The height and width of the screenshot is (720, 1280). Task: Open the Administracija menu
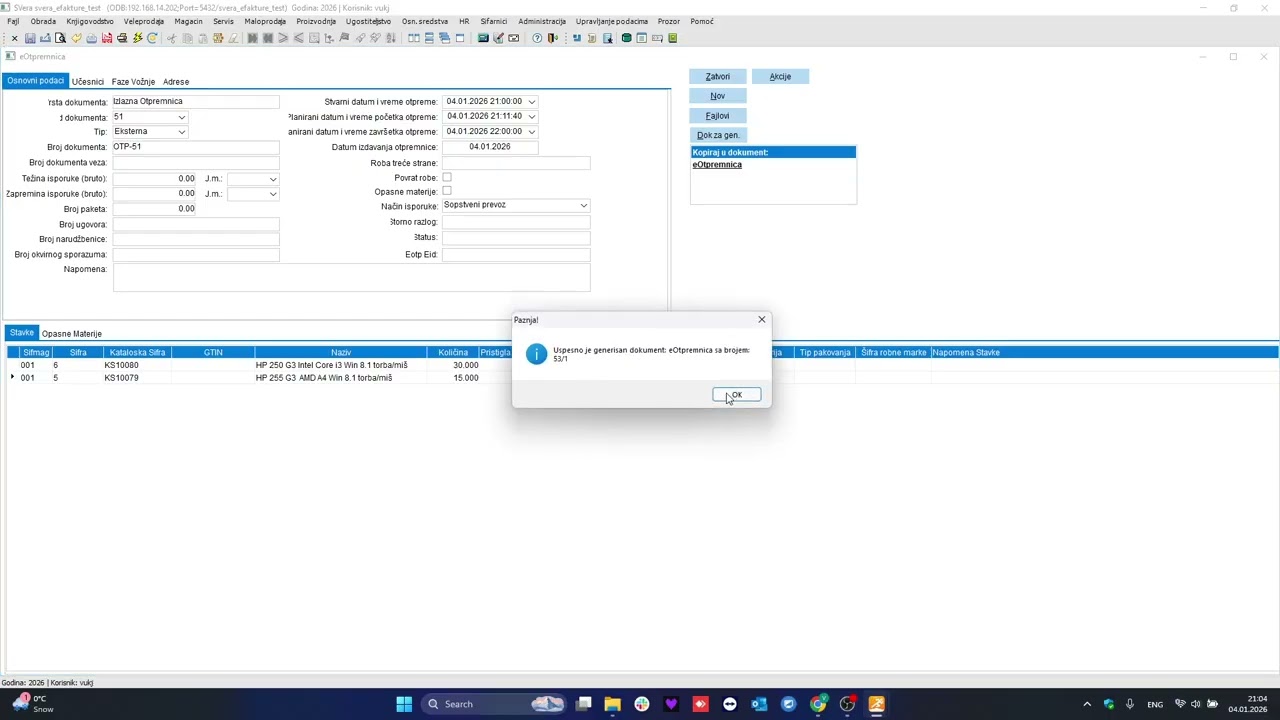542,21
